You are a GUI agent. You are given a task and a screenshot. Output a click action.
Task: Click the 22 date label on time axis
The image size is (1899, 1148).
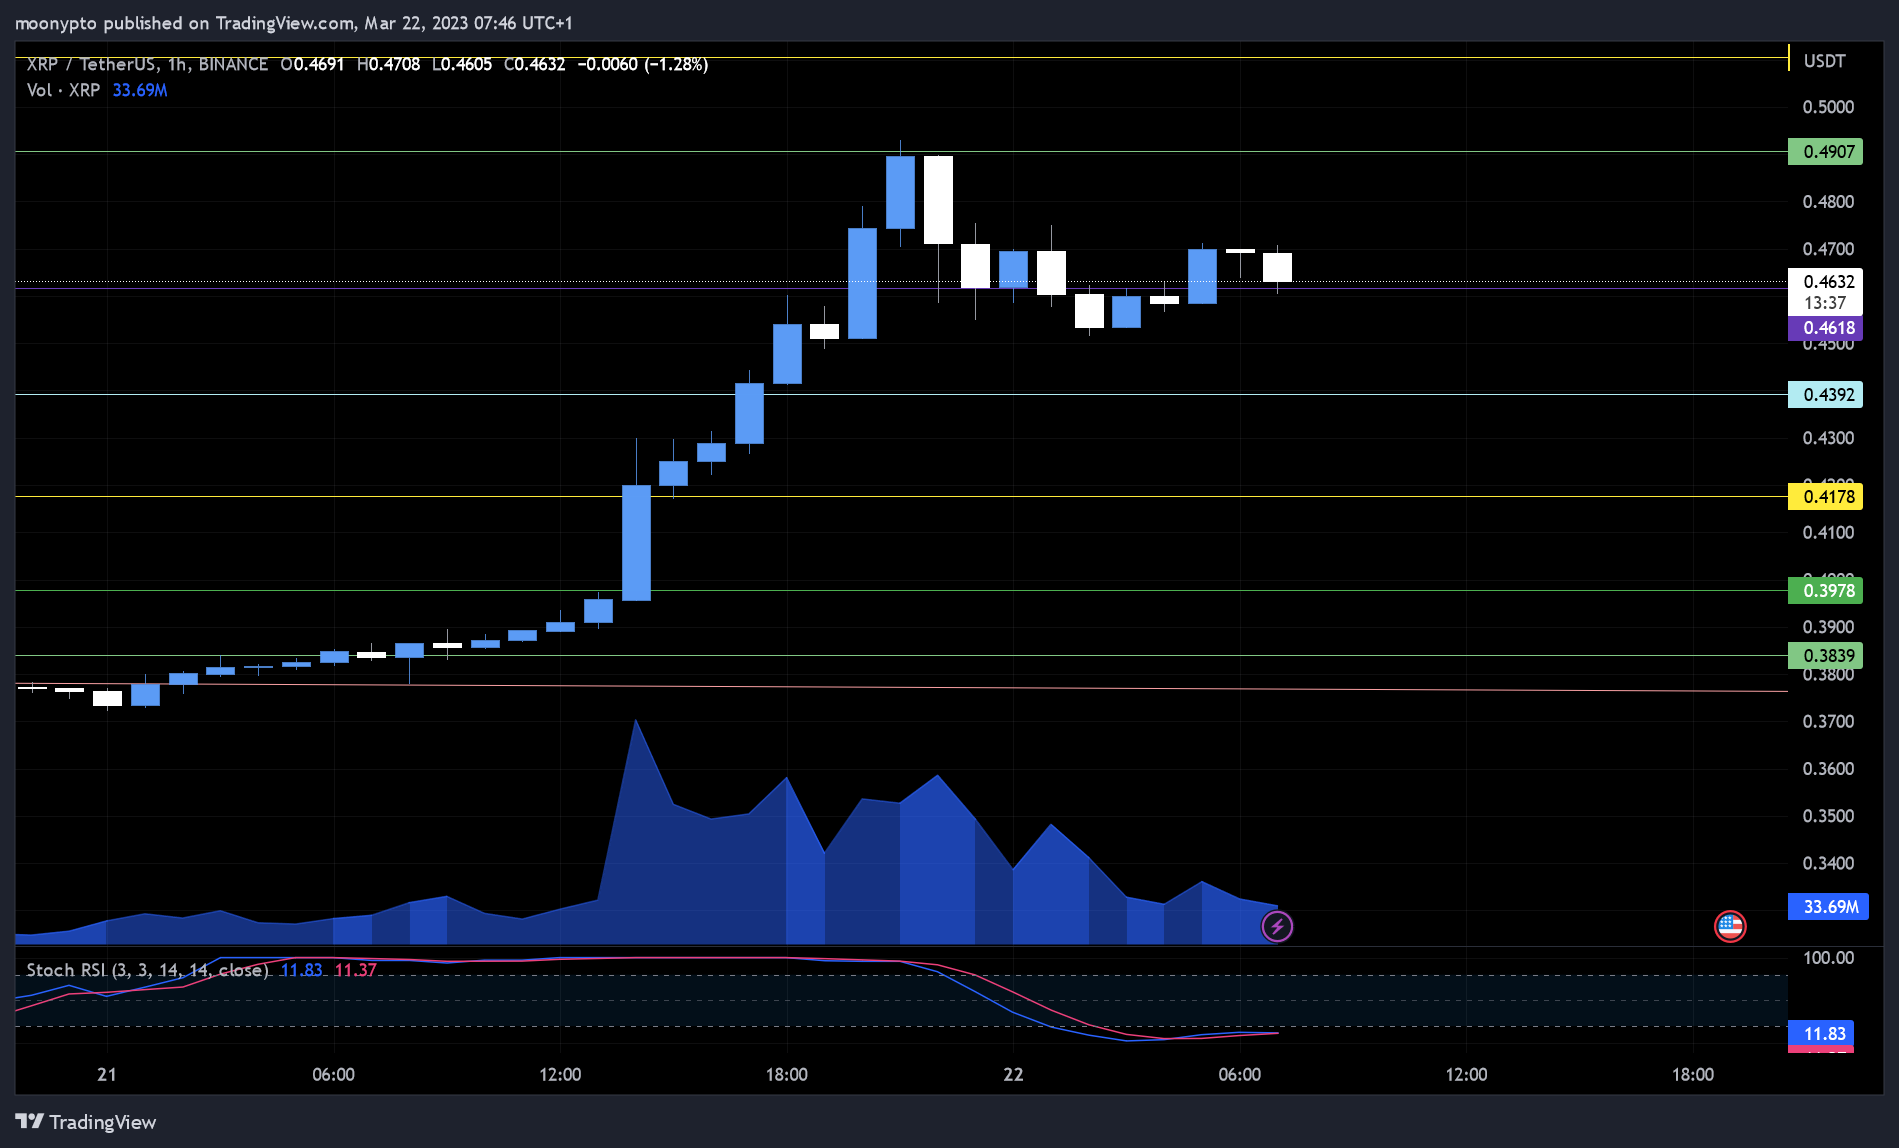[1013, 1075]
